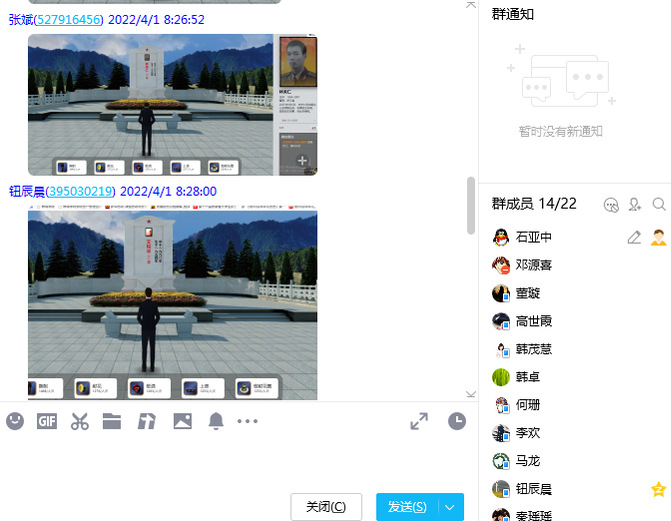Expand the input area to fullscreen
The width and height of the screenshot is (671, 521).
[419, 421]
